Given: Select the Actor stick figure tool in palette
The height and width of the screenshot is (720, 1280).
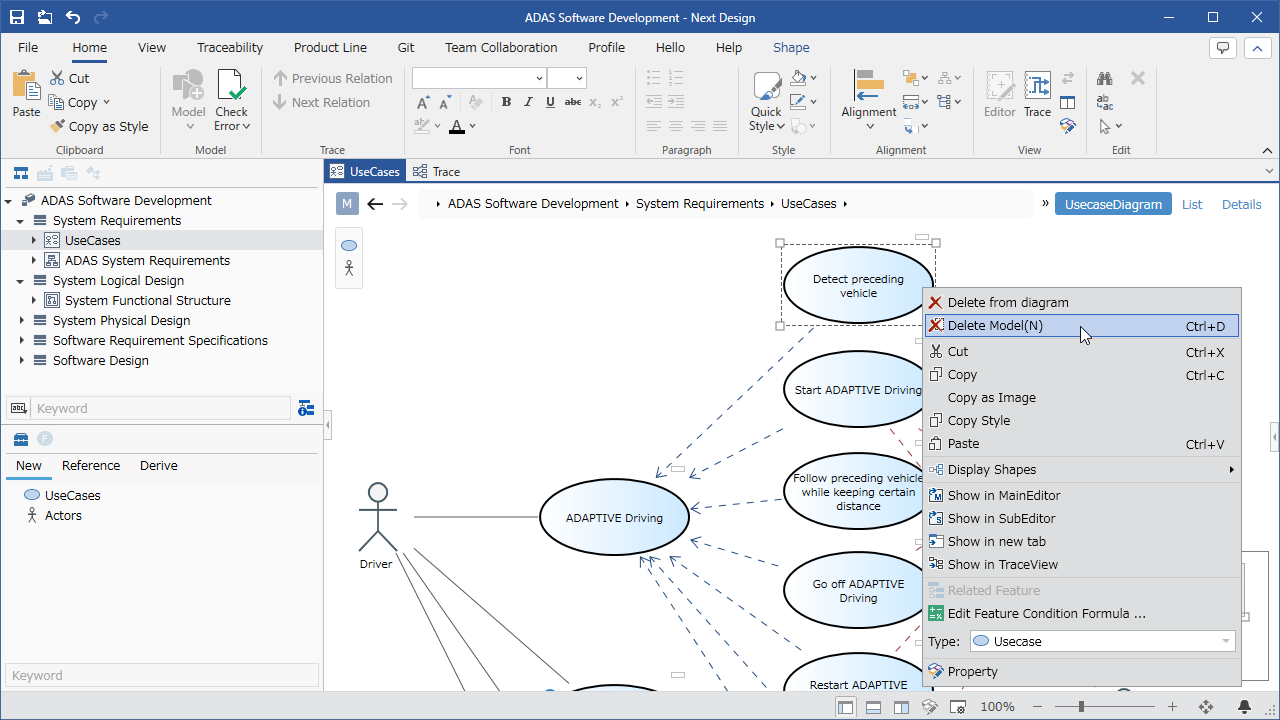Looking at the screenshot, I should pyautogui.click(x=349, y=268).
